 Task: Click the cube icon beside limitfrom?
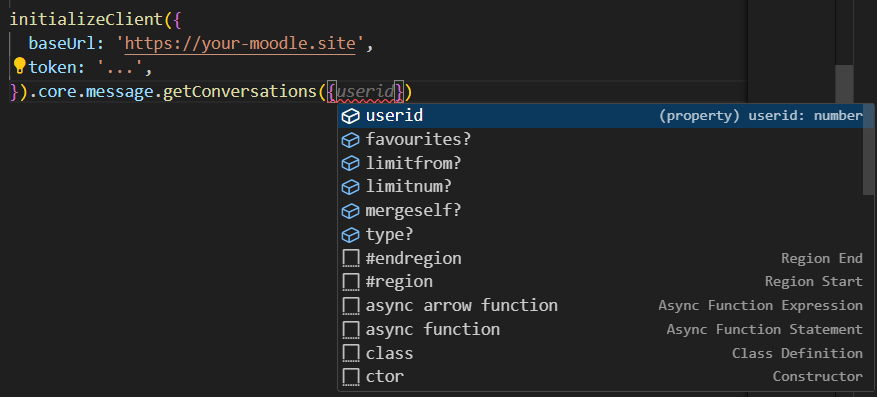click(x=350, y=163)
